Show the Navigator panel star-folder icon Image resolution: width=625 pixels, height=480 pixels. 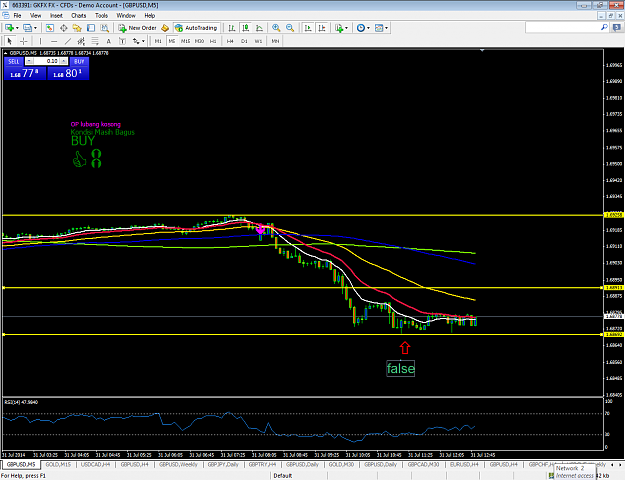[77, 28]
